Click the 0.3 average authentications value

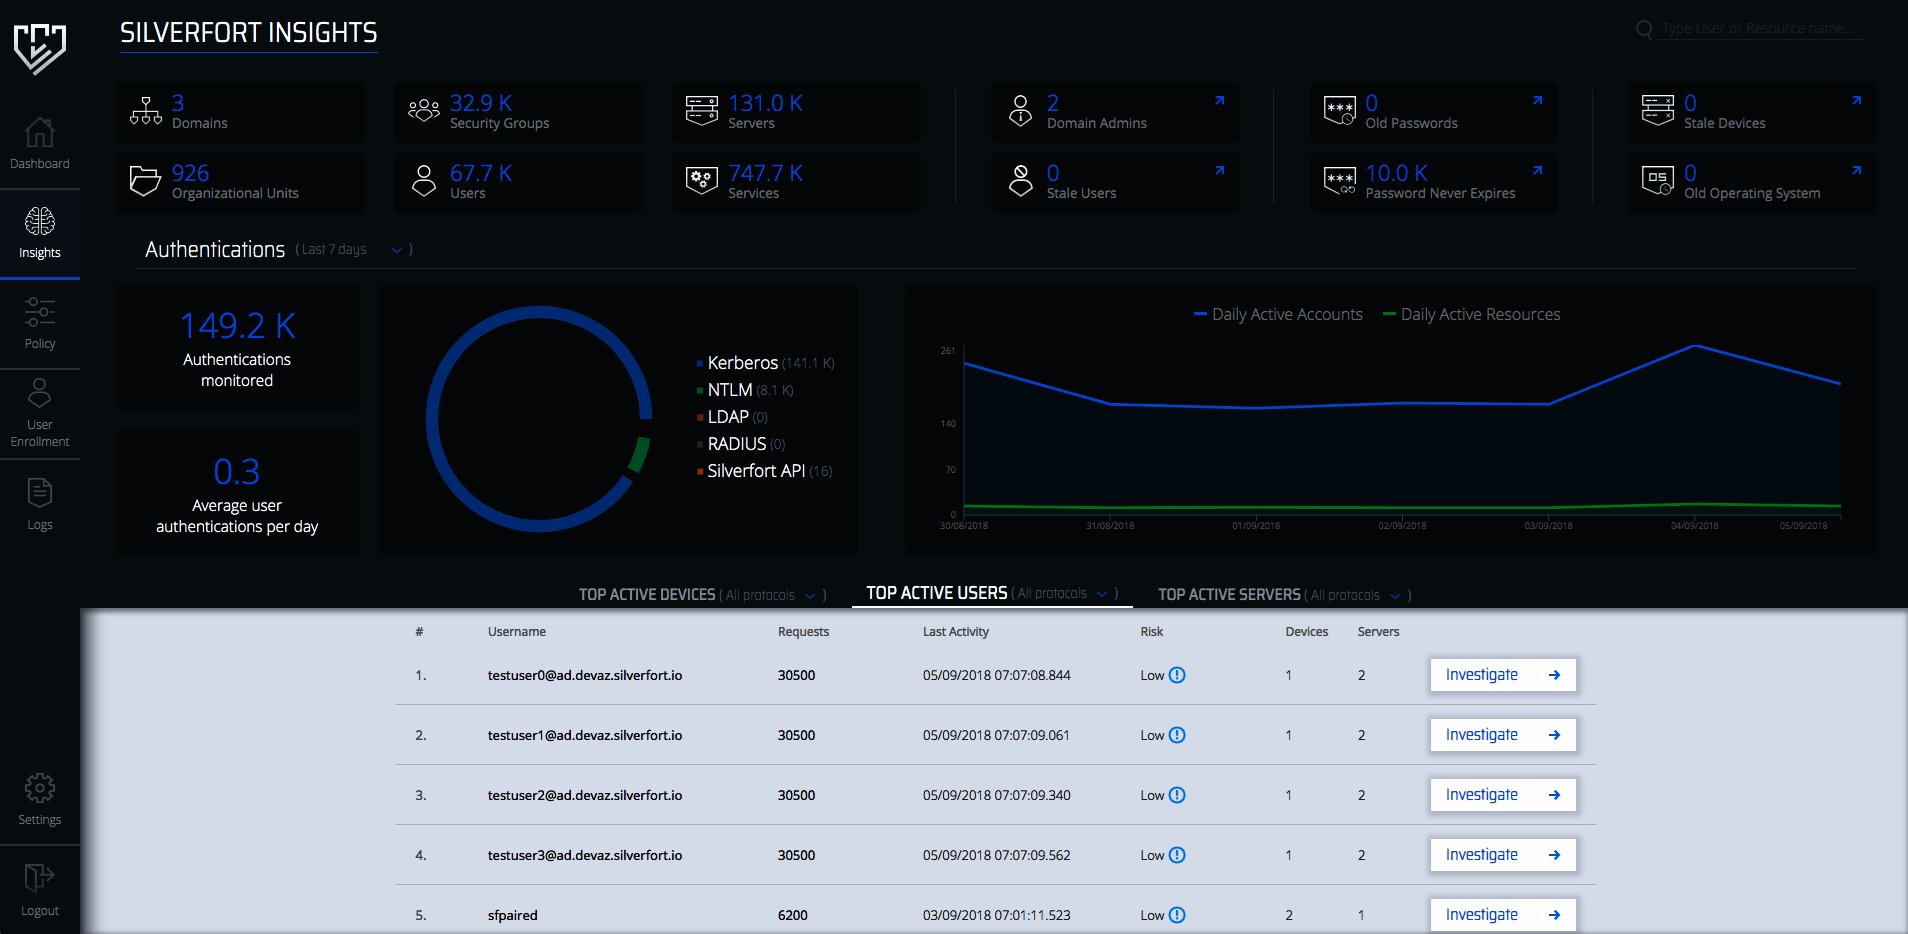[237, 471]
